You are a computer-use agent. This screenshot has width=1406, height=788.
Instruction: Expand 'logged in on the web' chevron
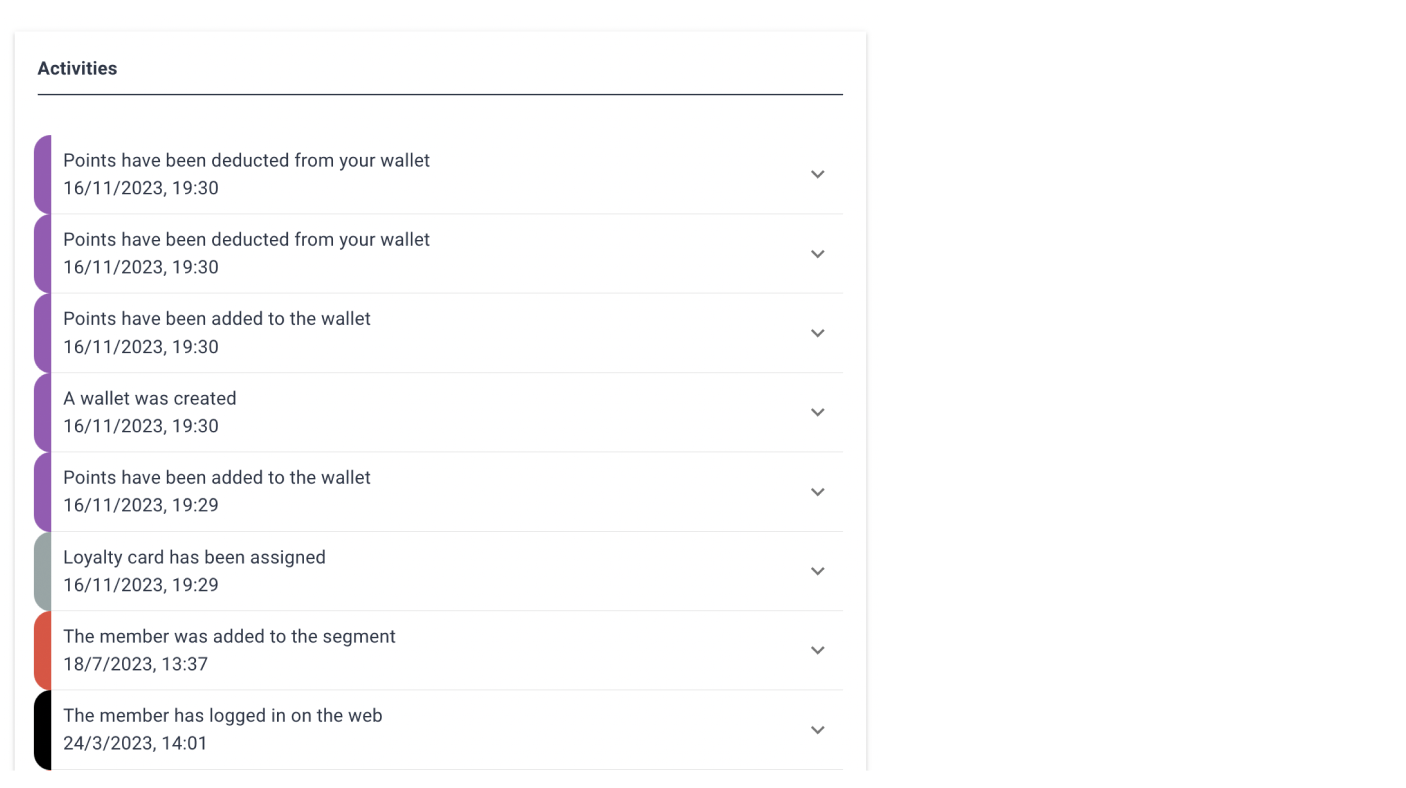(817, 730)
